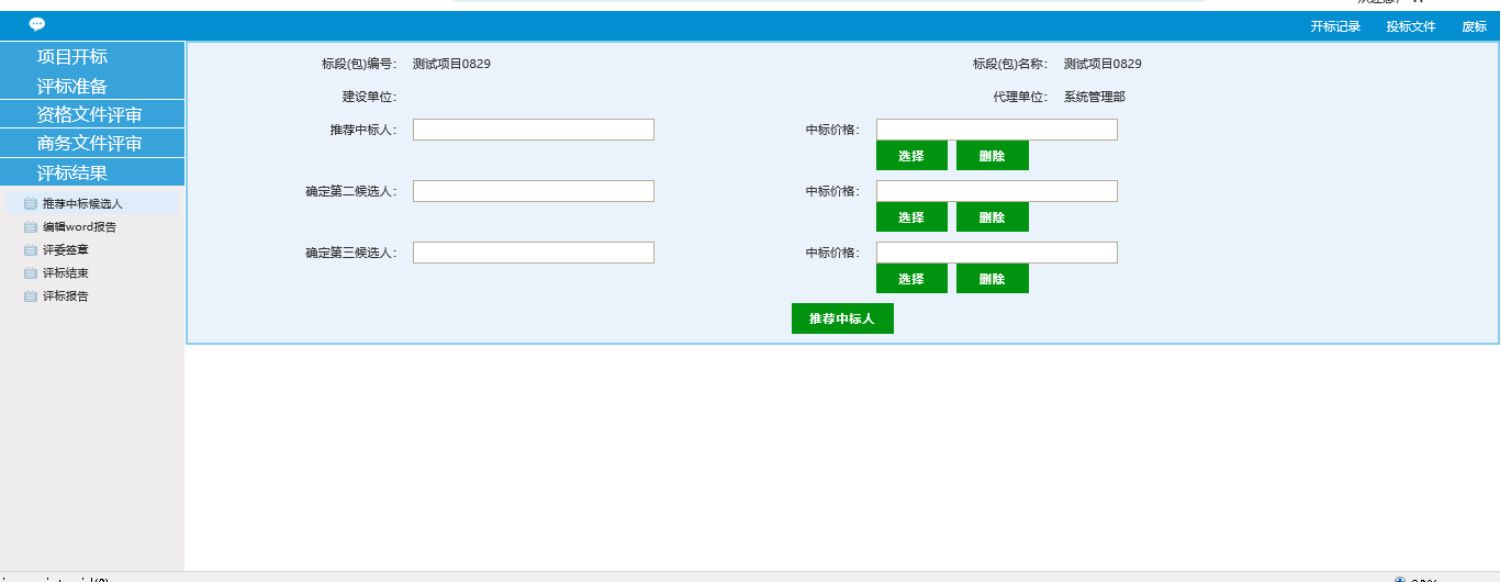This screenshot has height=582, width=1501.
Task: Collapse the 评标结果 sidebar section
Action: point(72,173)
